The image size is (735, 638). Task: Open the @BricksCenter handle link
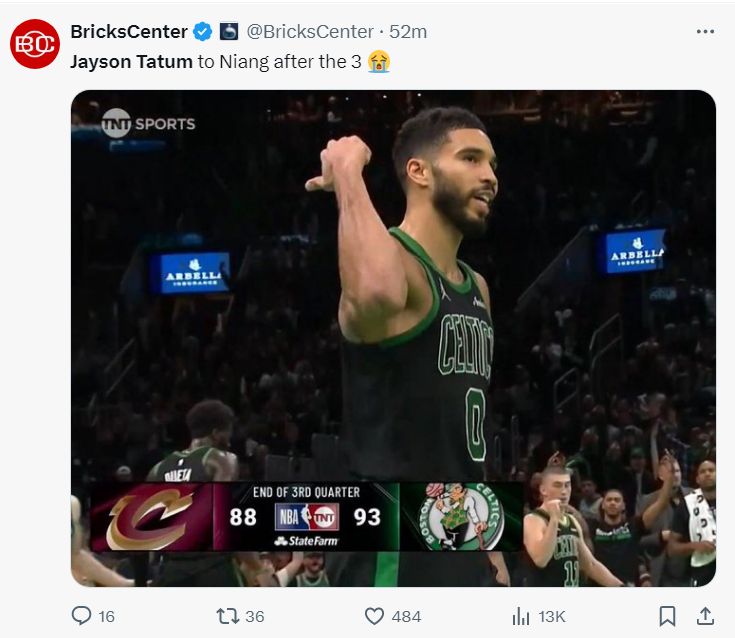click(309, 32)
